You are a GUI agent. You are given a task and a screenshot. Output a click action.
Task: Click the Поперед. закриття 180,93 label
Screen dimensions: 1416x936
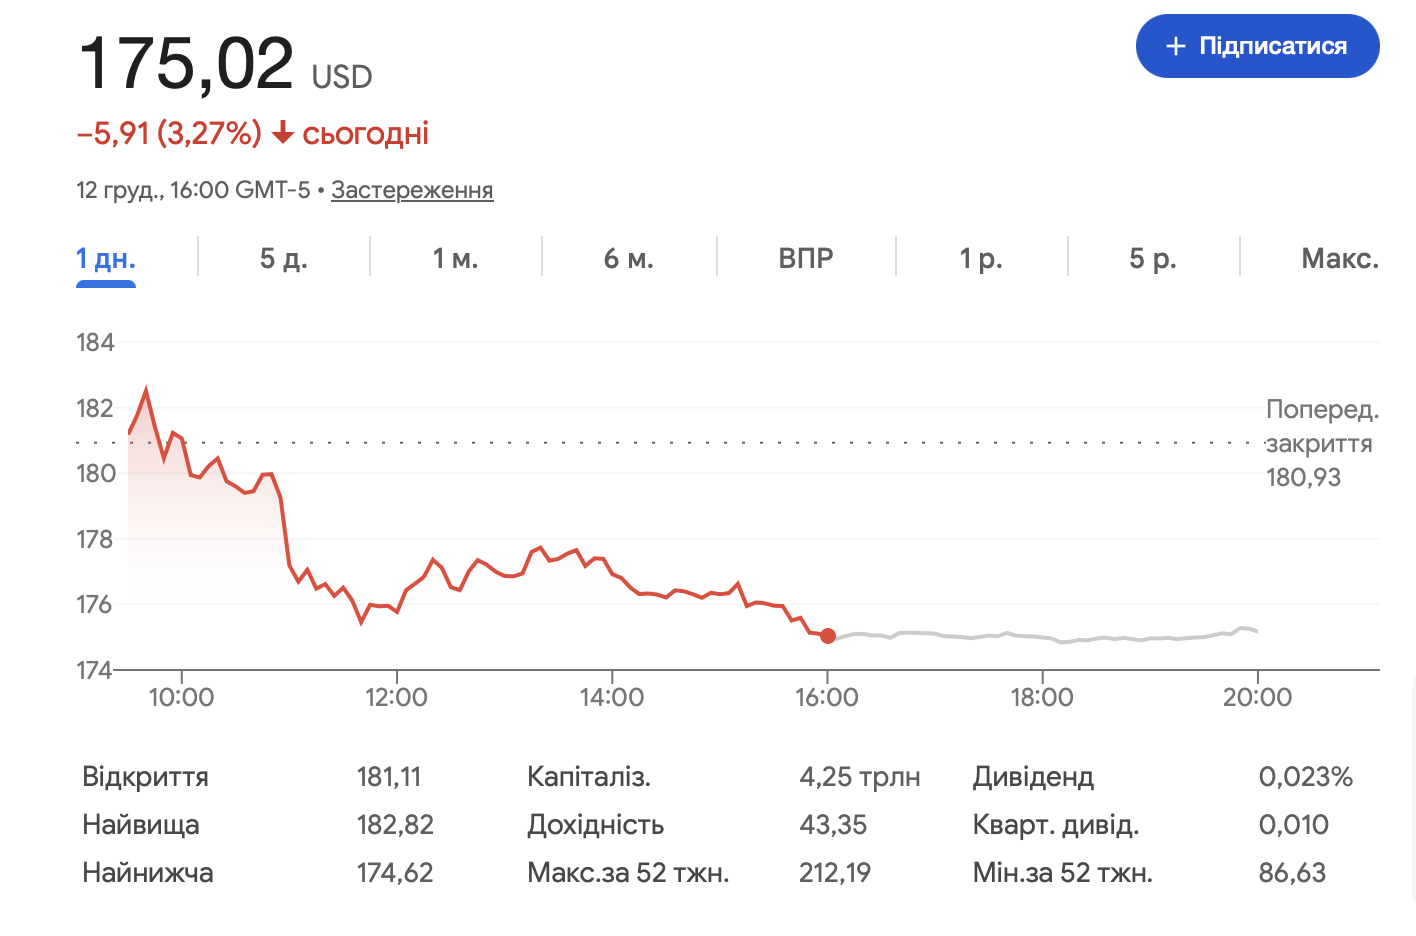click(x=1320, y=443)
